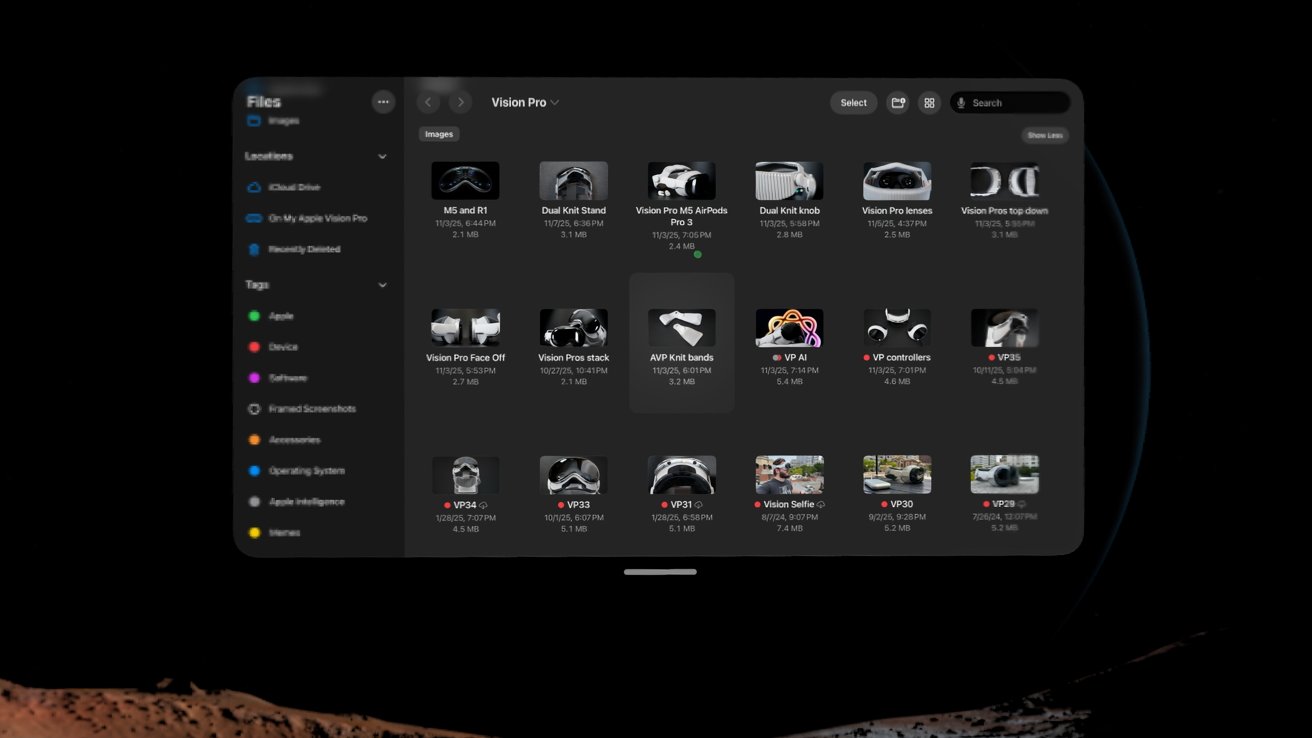Screen dimensions: 1312x738
Task: Open the Vision Pro folder title dropdown
Action: (525, 102)
